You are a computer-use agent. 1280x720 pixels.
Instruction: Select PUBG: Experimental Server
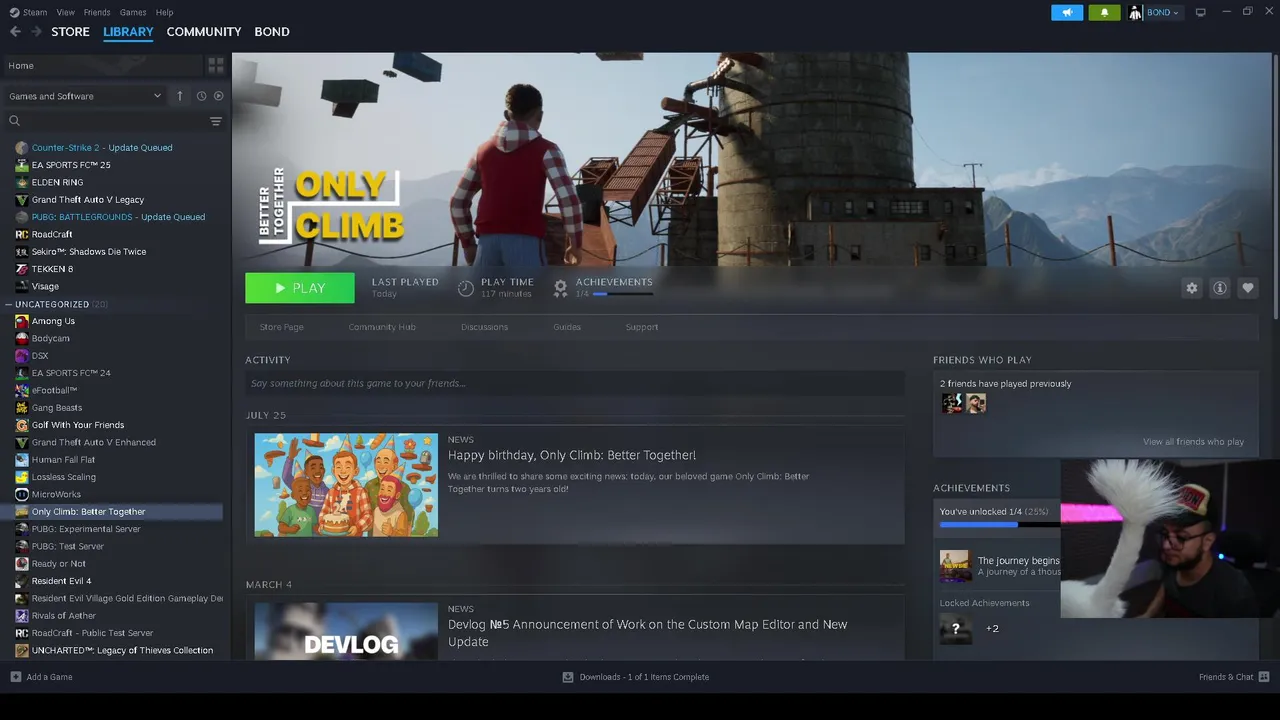pyautogui.click(x=86, y=529)
